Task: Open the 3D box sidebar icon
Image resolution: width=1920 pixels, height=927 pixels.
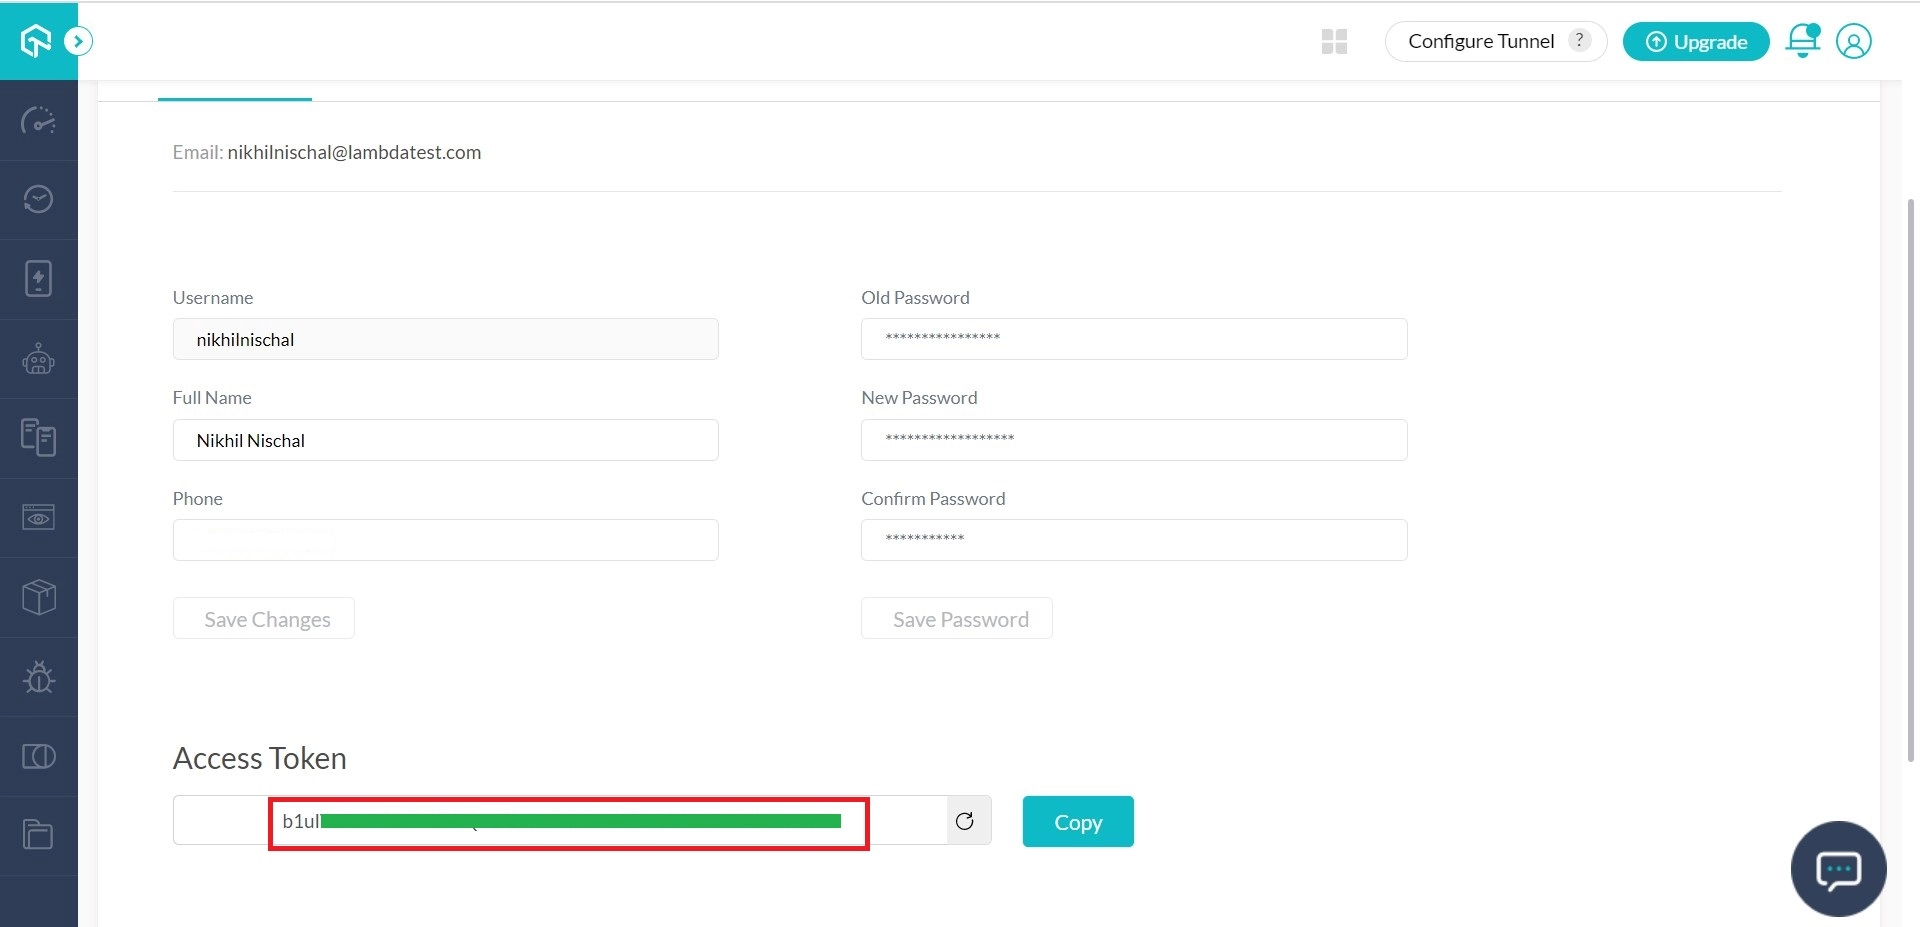Action: (x=38, y=597)
